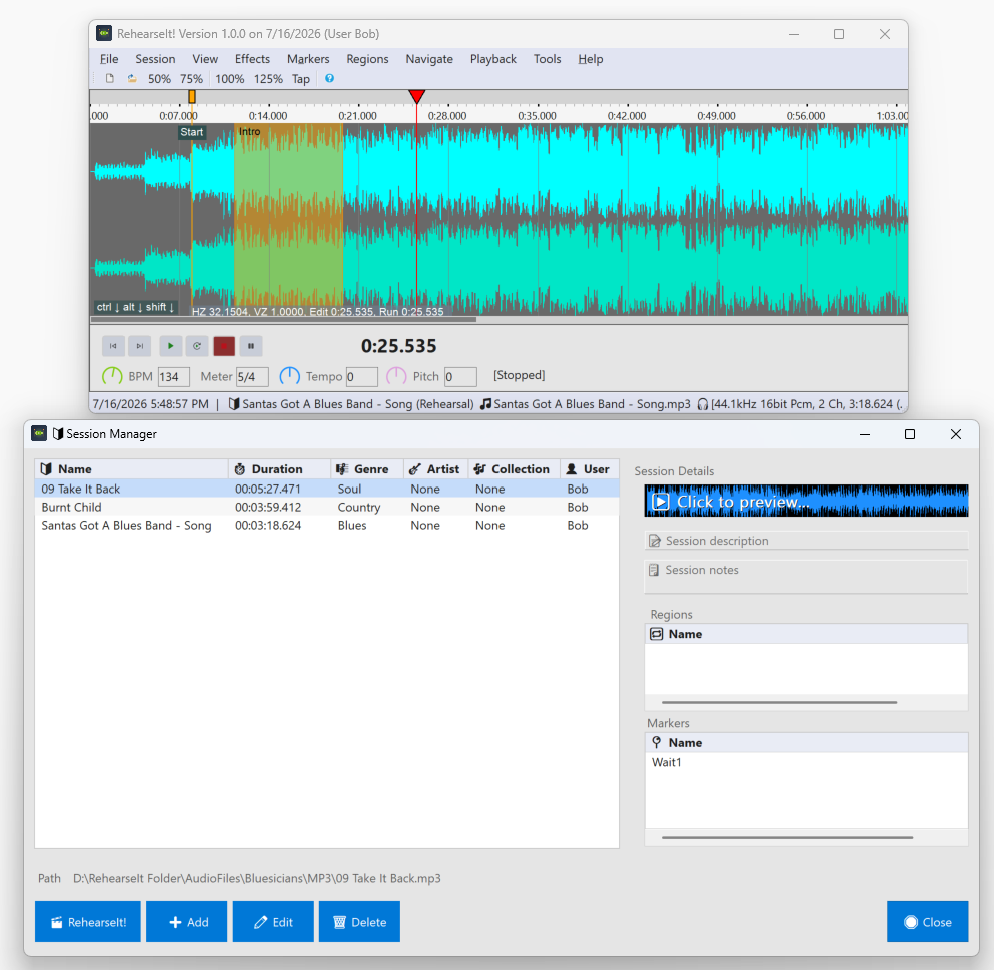Click the RehearseIt! button
This screenshot has height=970, width=994.
[87, 922]
